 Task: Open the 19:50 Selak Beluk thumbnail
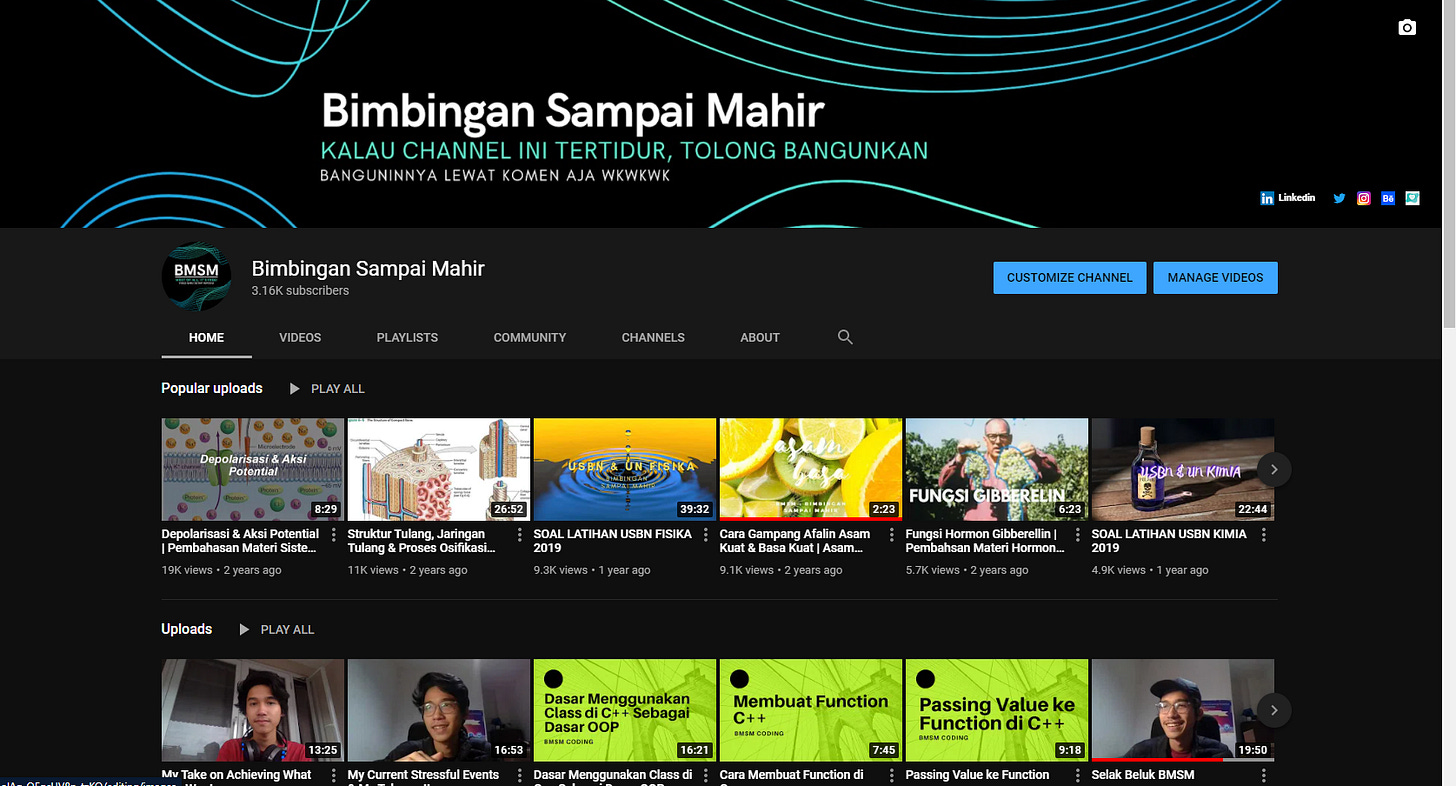(1183, 710)
